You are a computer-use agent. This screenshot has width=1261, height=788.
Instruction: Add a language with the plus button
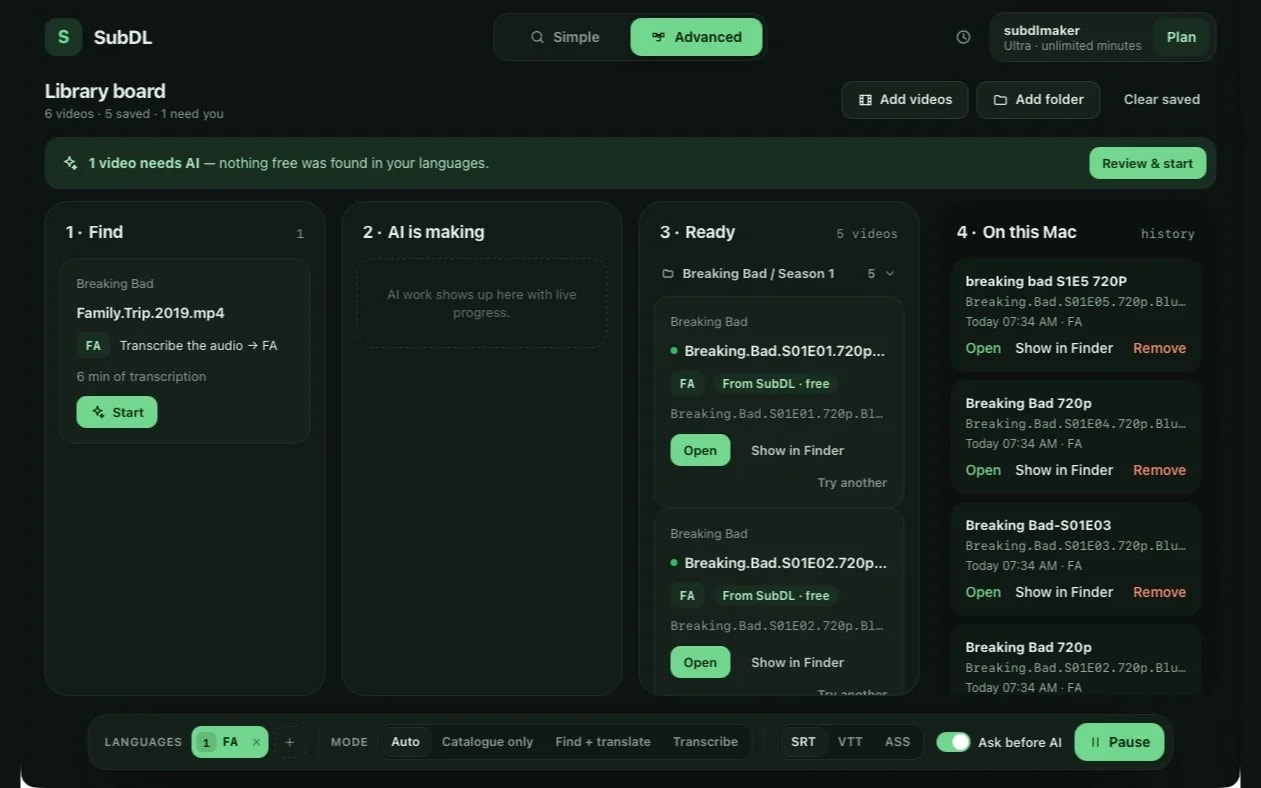[x=290, y=742]
